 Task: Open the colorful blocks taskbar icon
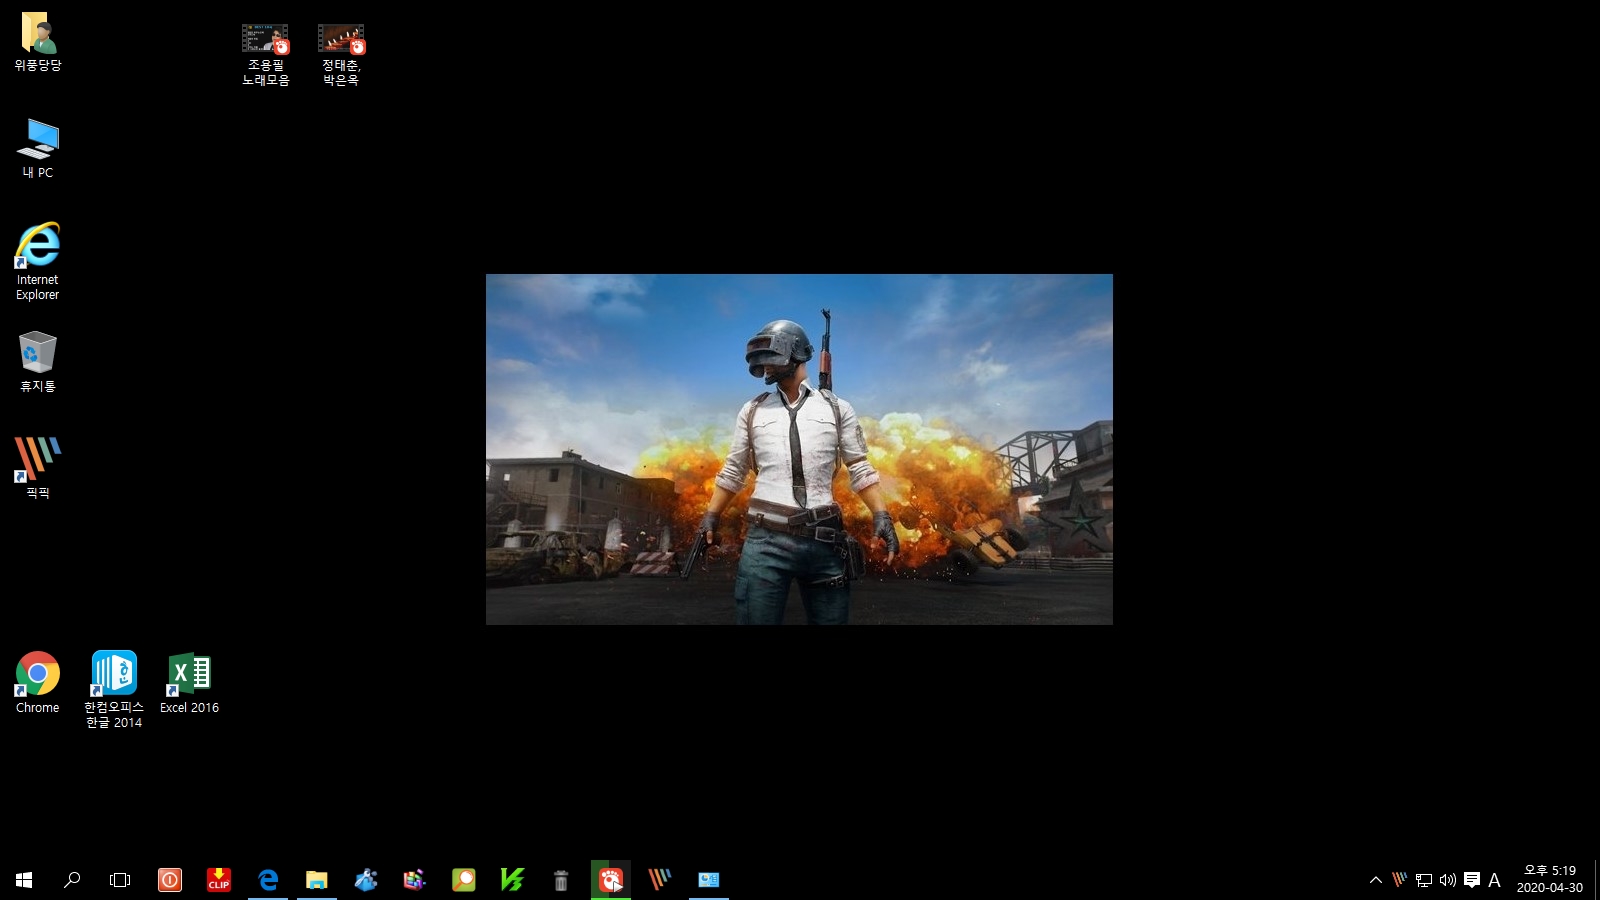pyautogui.click(x=415, y=880)
